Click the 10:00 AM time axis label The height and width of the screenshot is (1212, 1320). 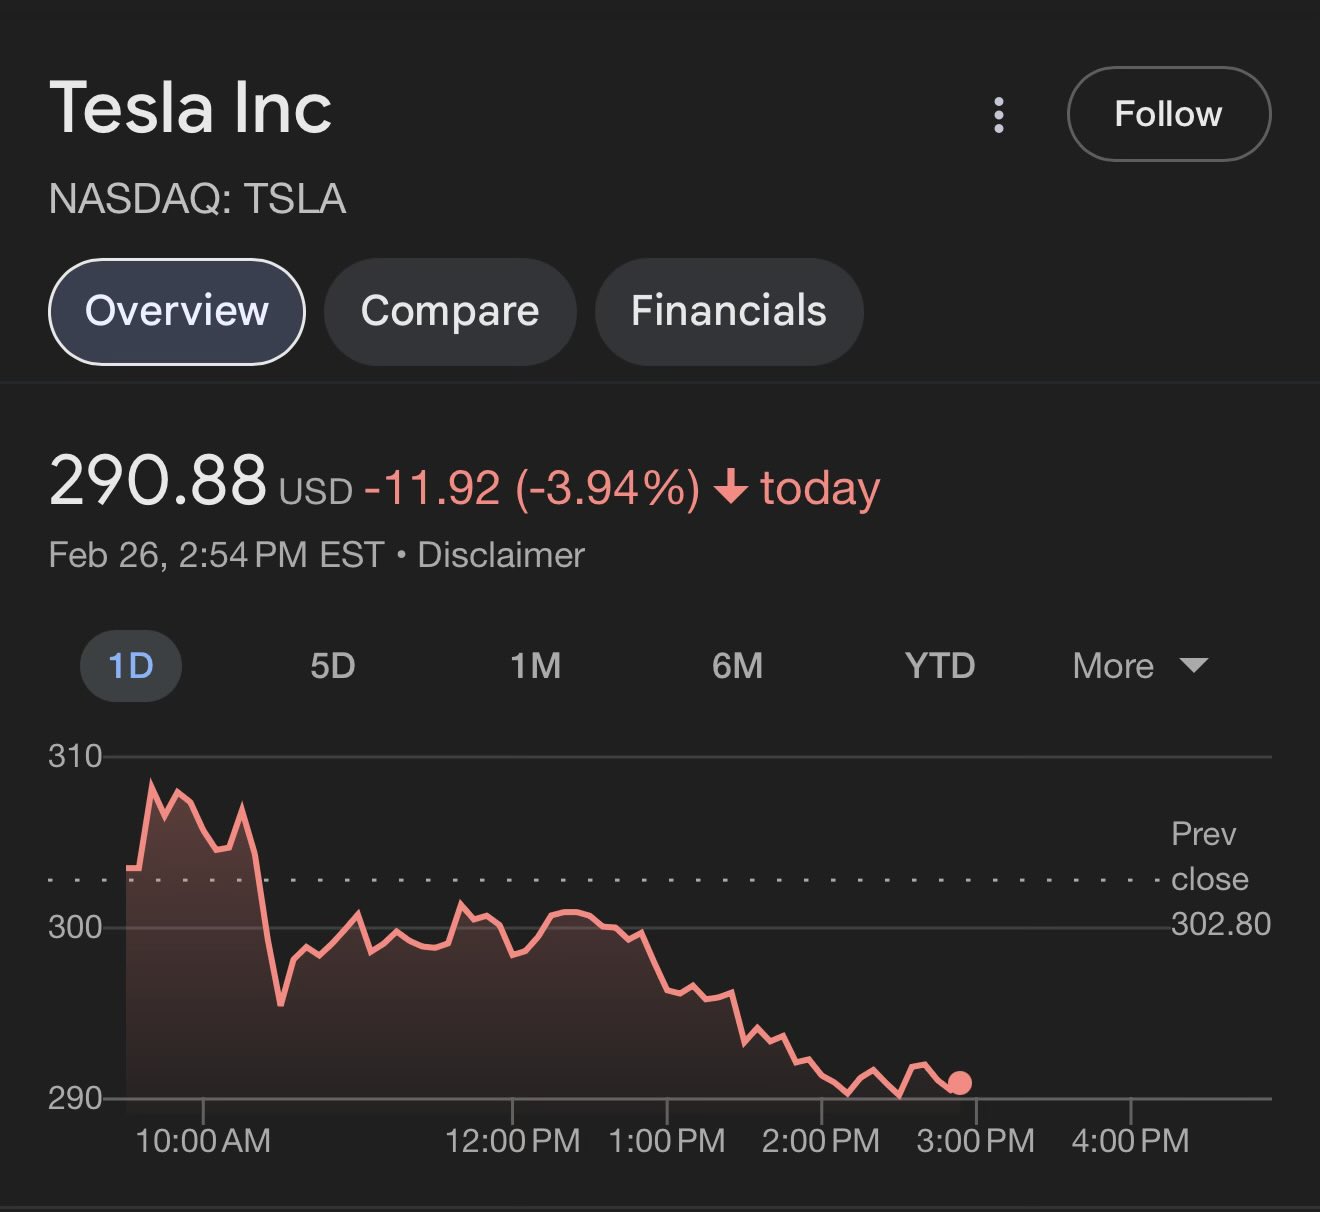(203, 1140)
